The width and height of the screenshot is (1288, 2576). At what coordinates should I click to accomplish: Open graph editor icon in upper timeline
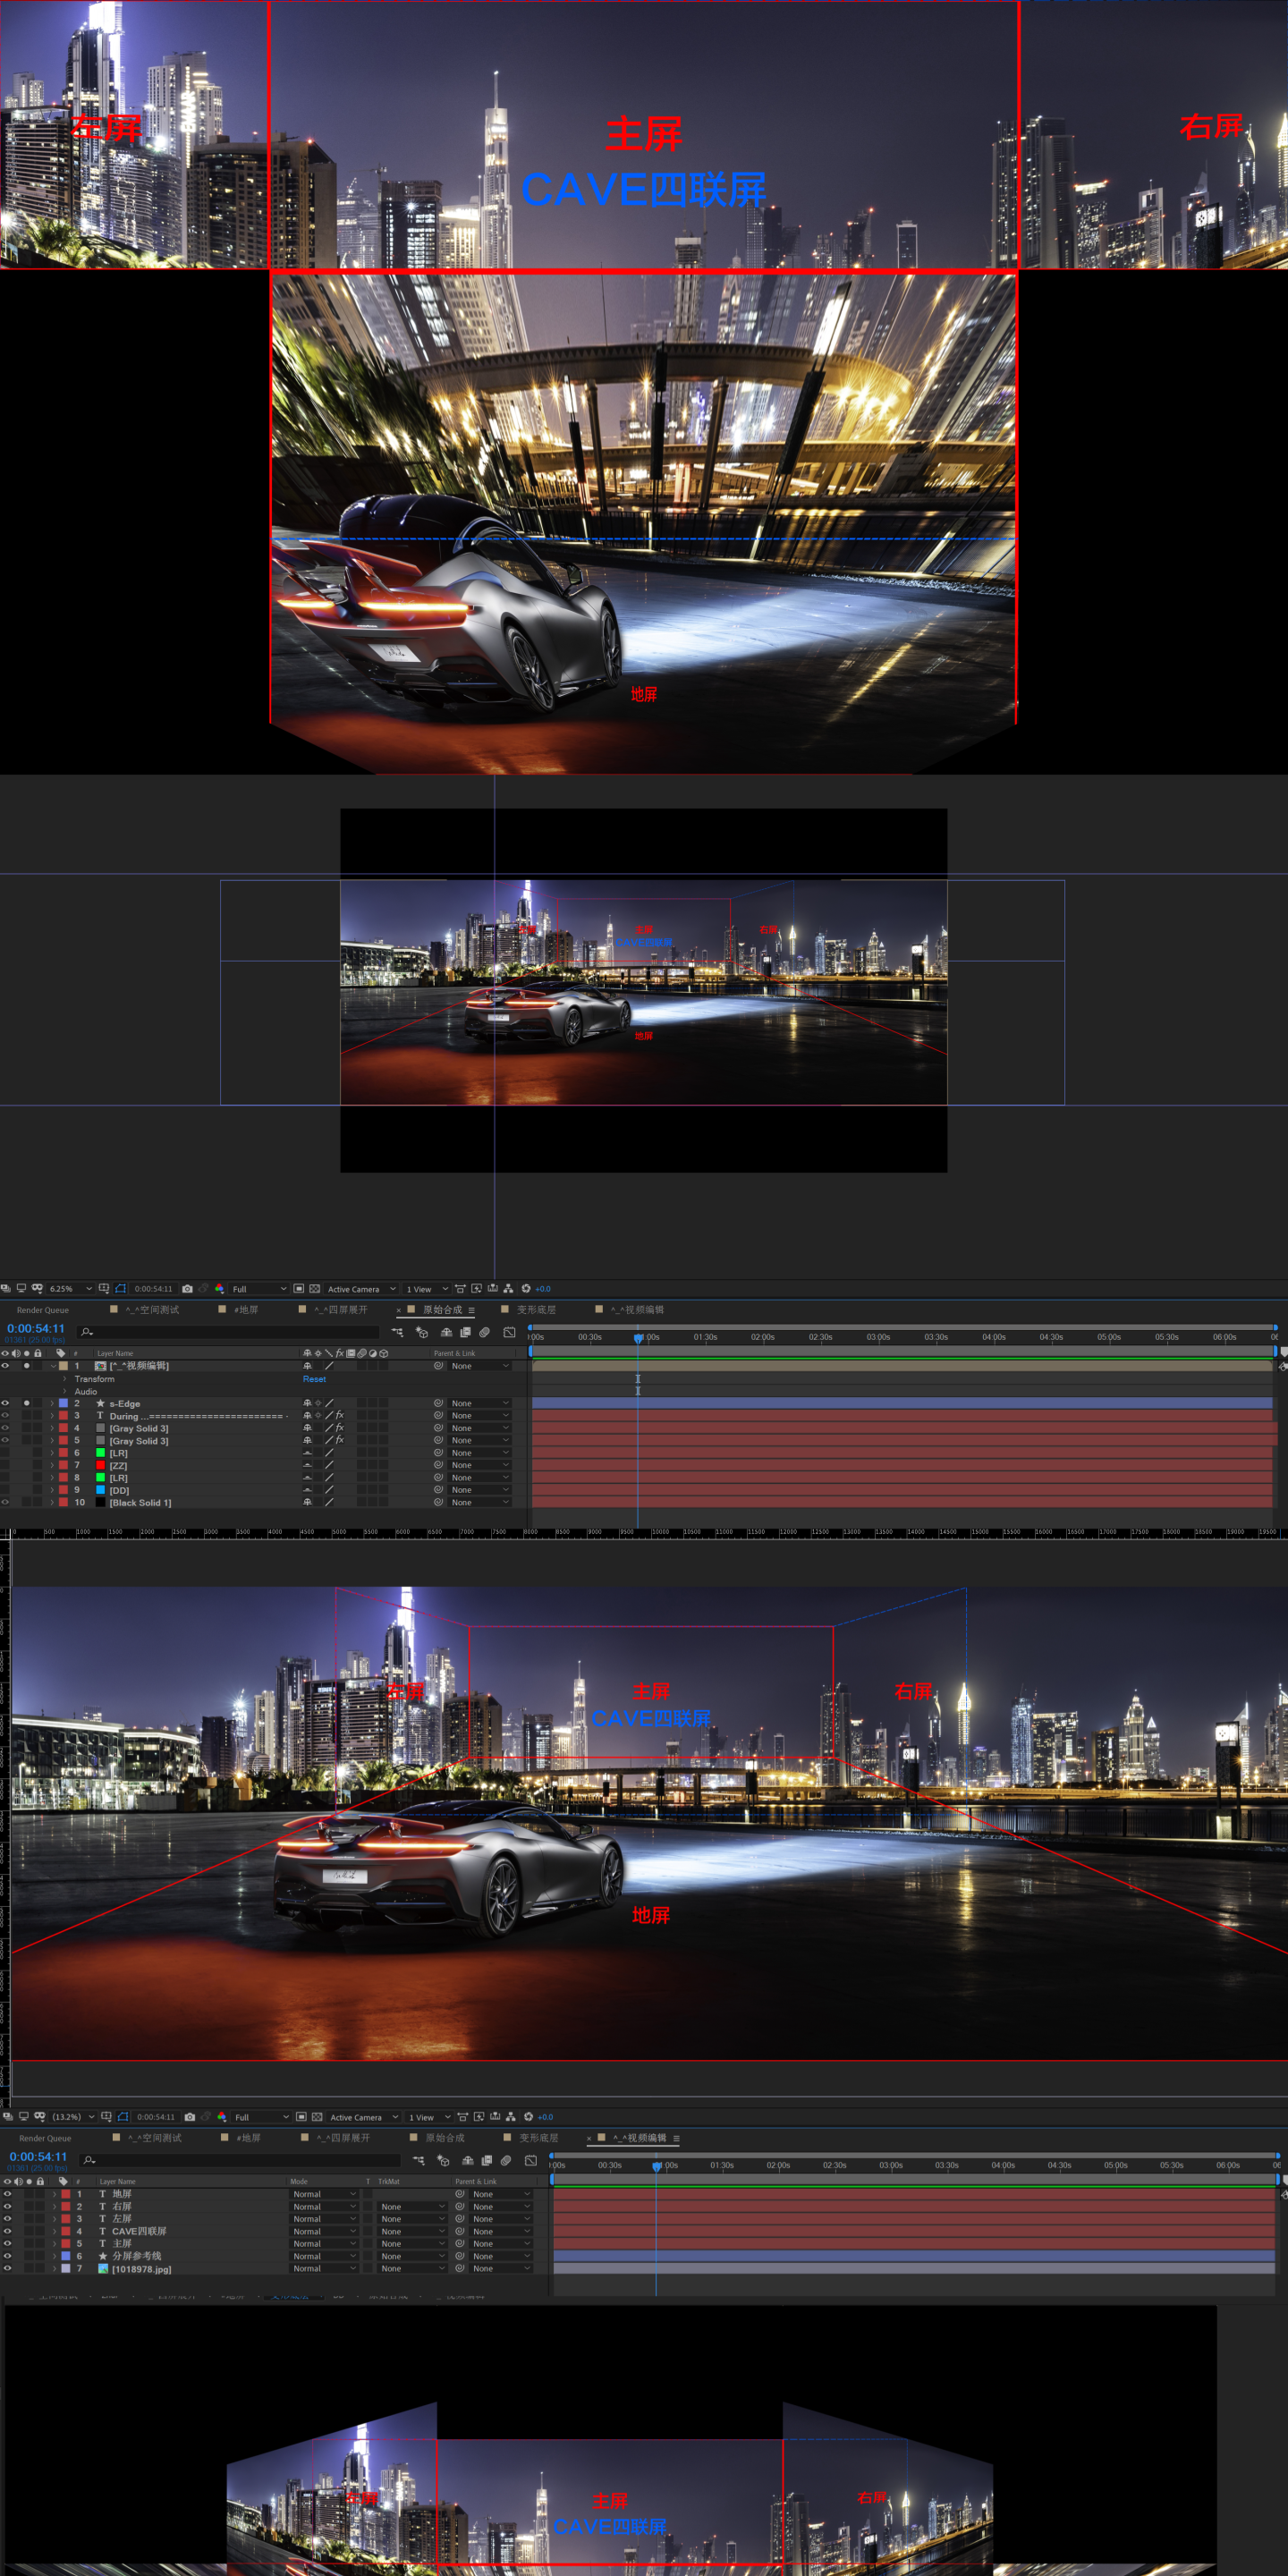point(509,1332)
